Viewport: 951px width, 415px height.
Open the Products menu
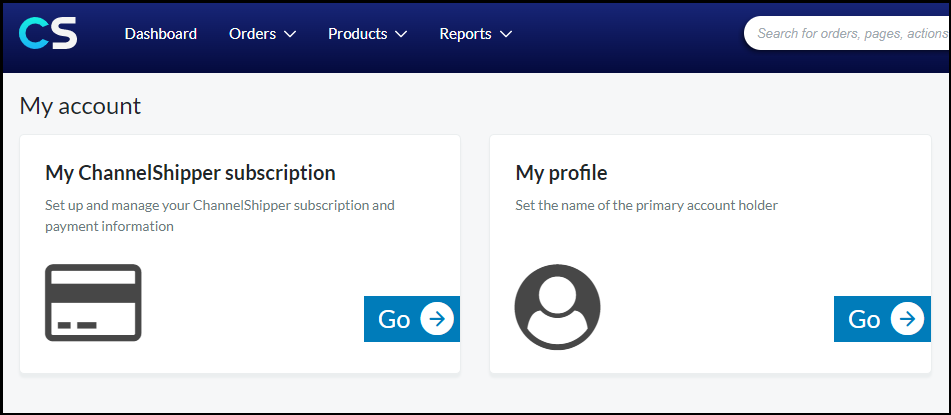click(x=368, y=34)
